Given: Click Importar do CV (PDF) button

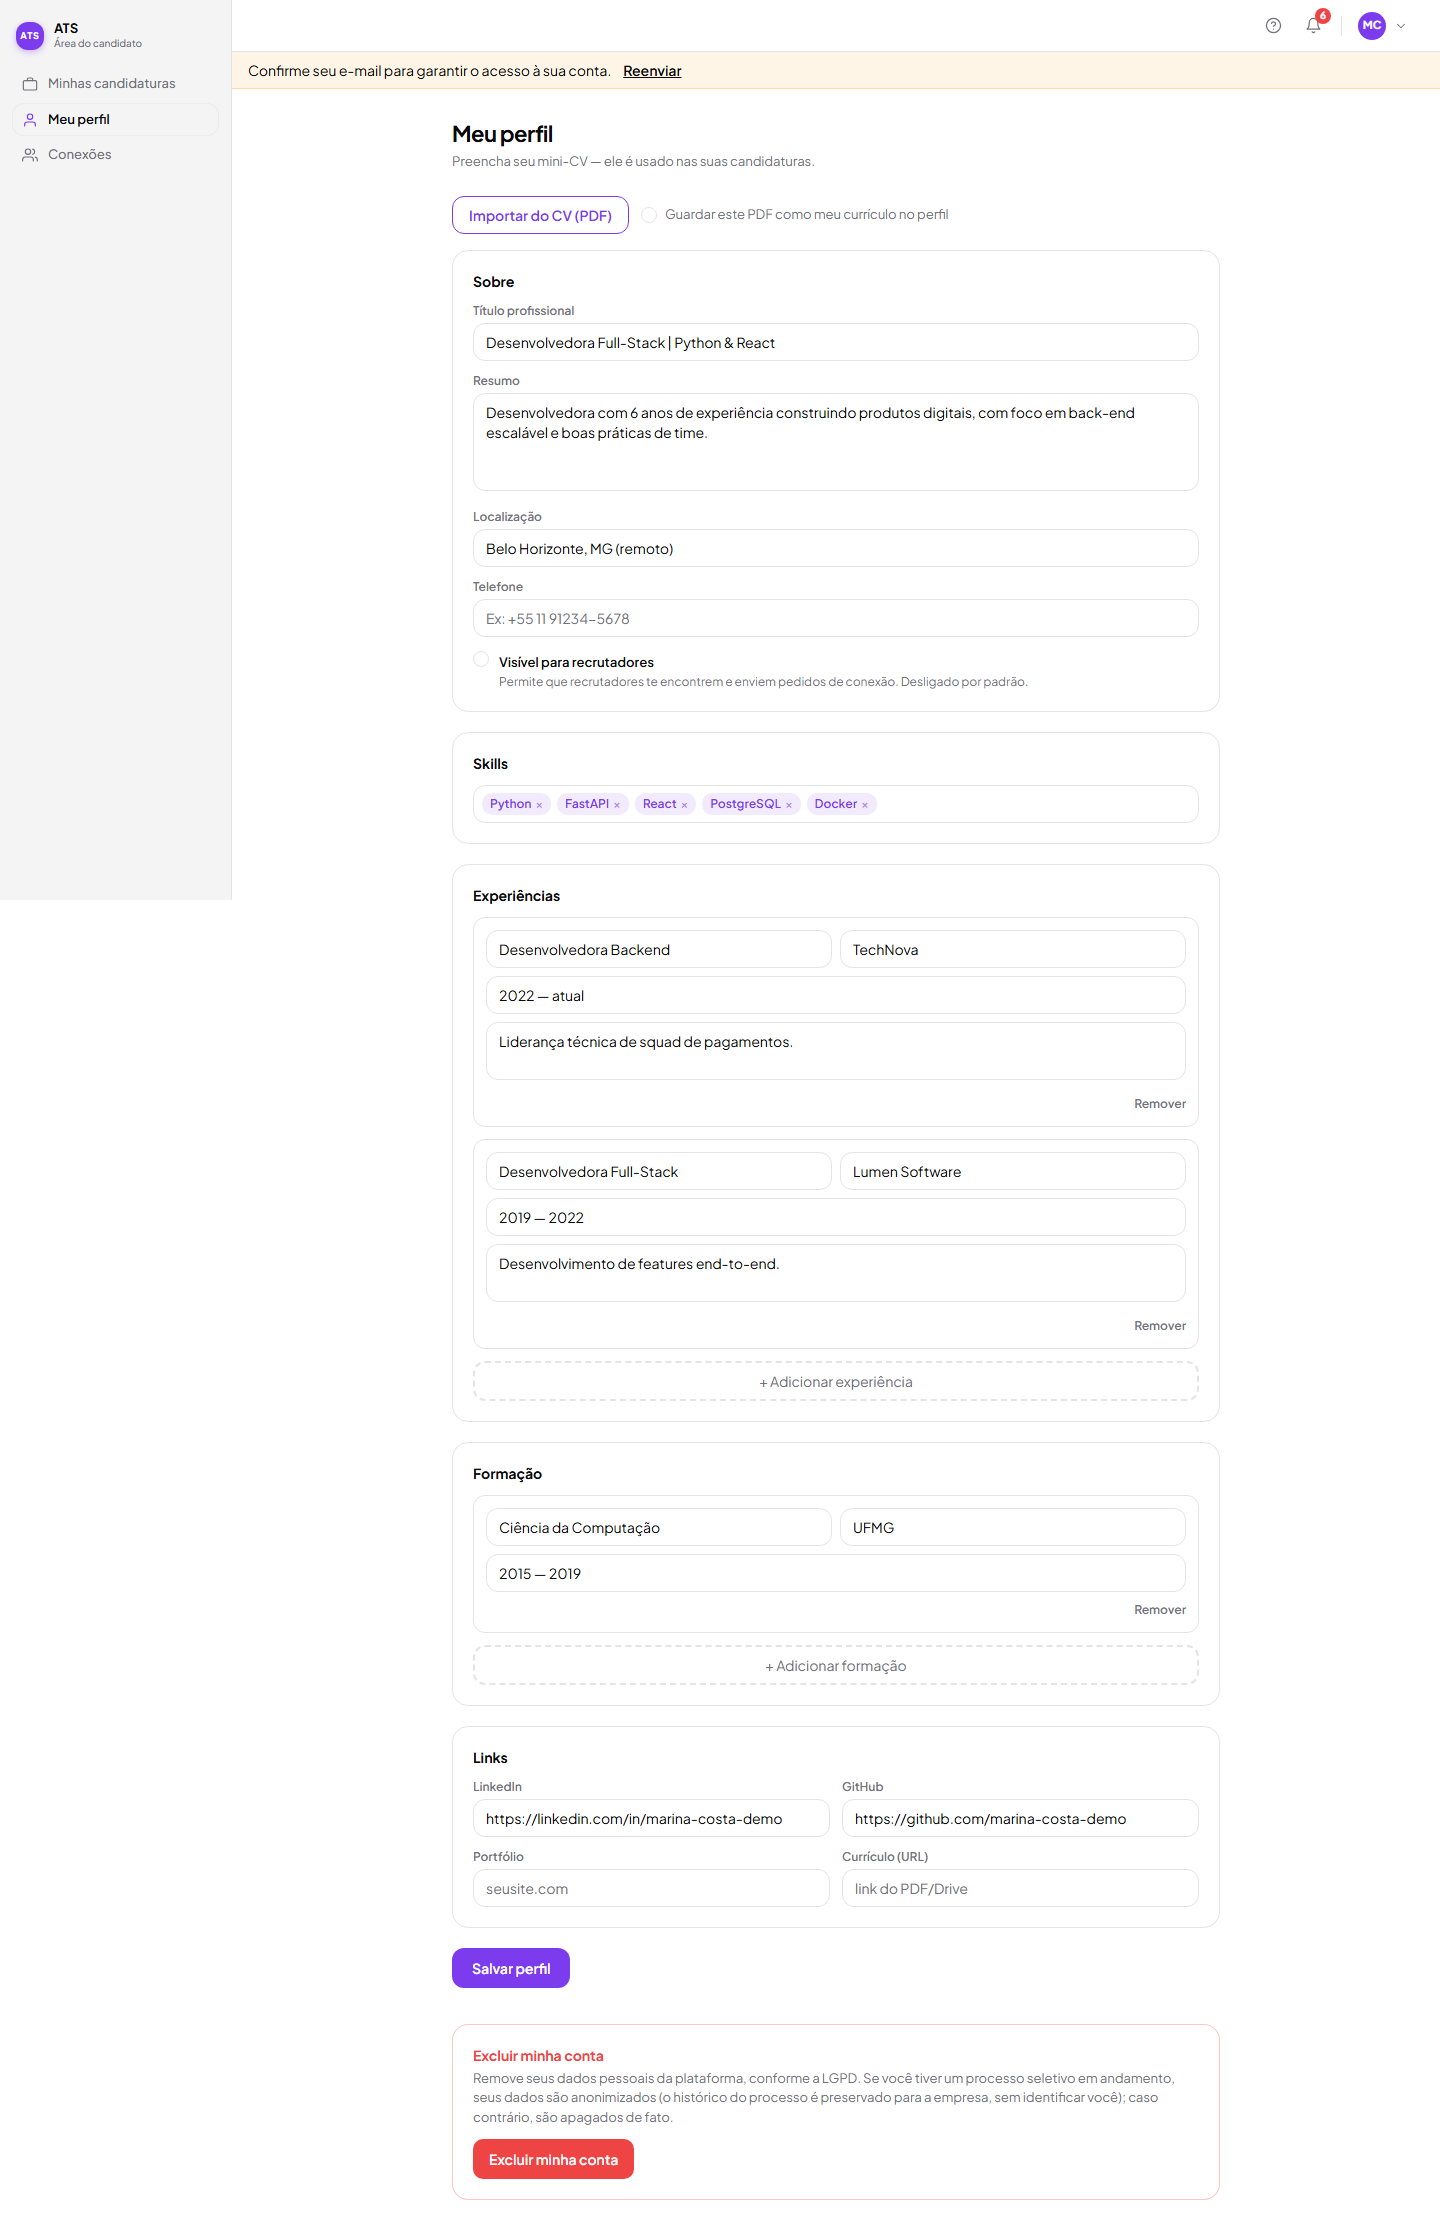Looking at the screenshot, I should tap(540, 215).
